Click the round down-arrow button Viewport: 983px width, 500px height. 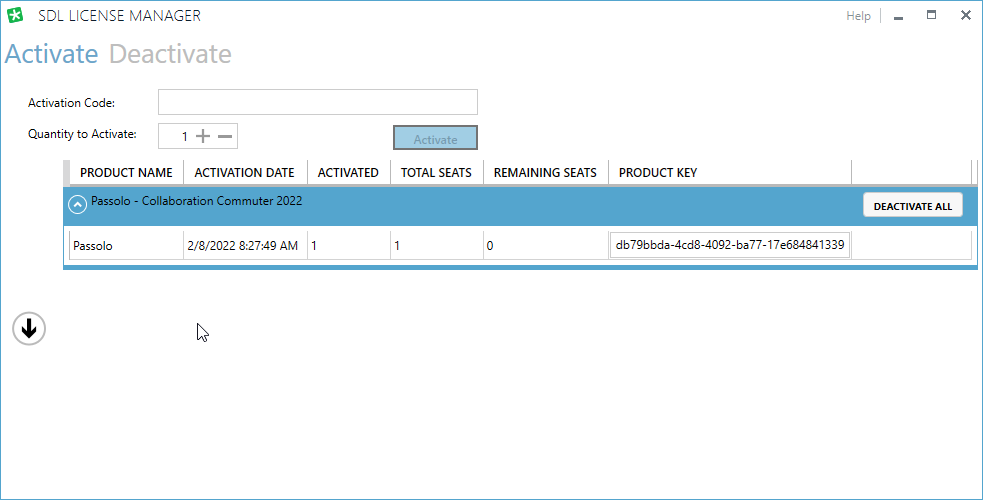tap(29, 328)
